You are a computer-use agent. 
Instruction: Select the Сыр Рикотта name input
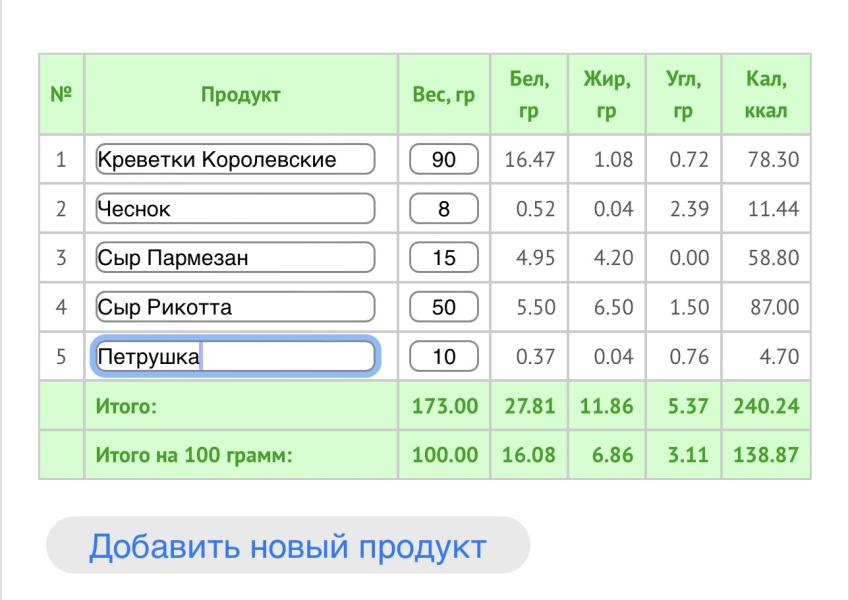tap(236, 308)
